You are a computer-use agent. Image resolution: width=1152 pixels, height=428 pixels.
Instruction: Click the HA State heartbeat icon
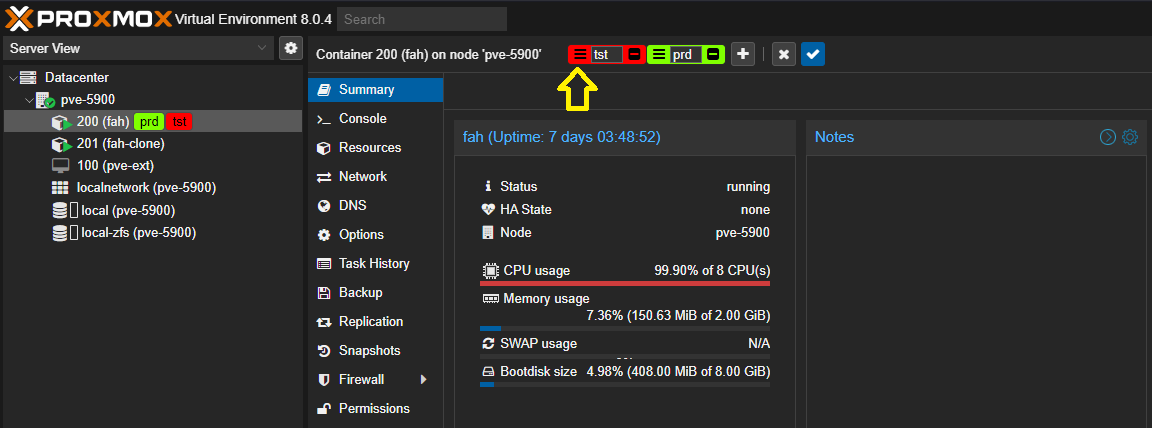pos(489,210)
